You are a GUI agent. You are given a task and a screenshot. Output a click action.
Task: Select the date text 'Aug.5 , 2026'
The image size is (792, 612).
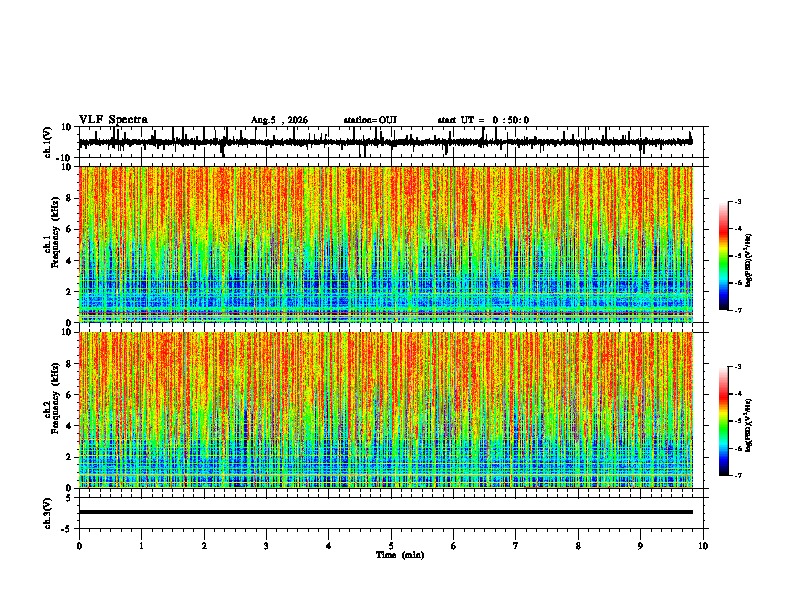[x=279, y=120]
